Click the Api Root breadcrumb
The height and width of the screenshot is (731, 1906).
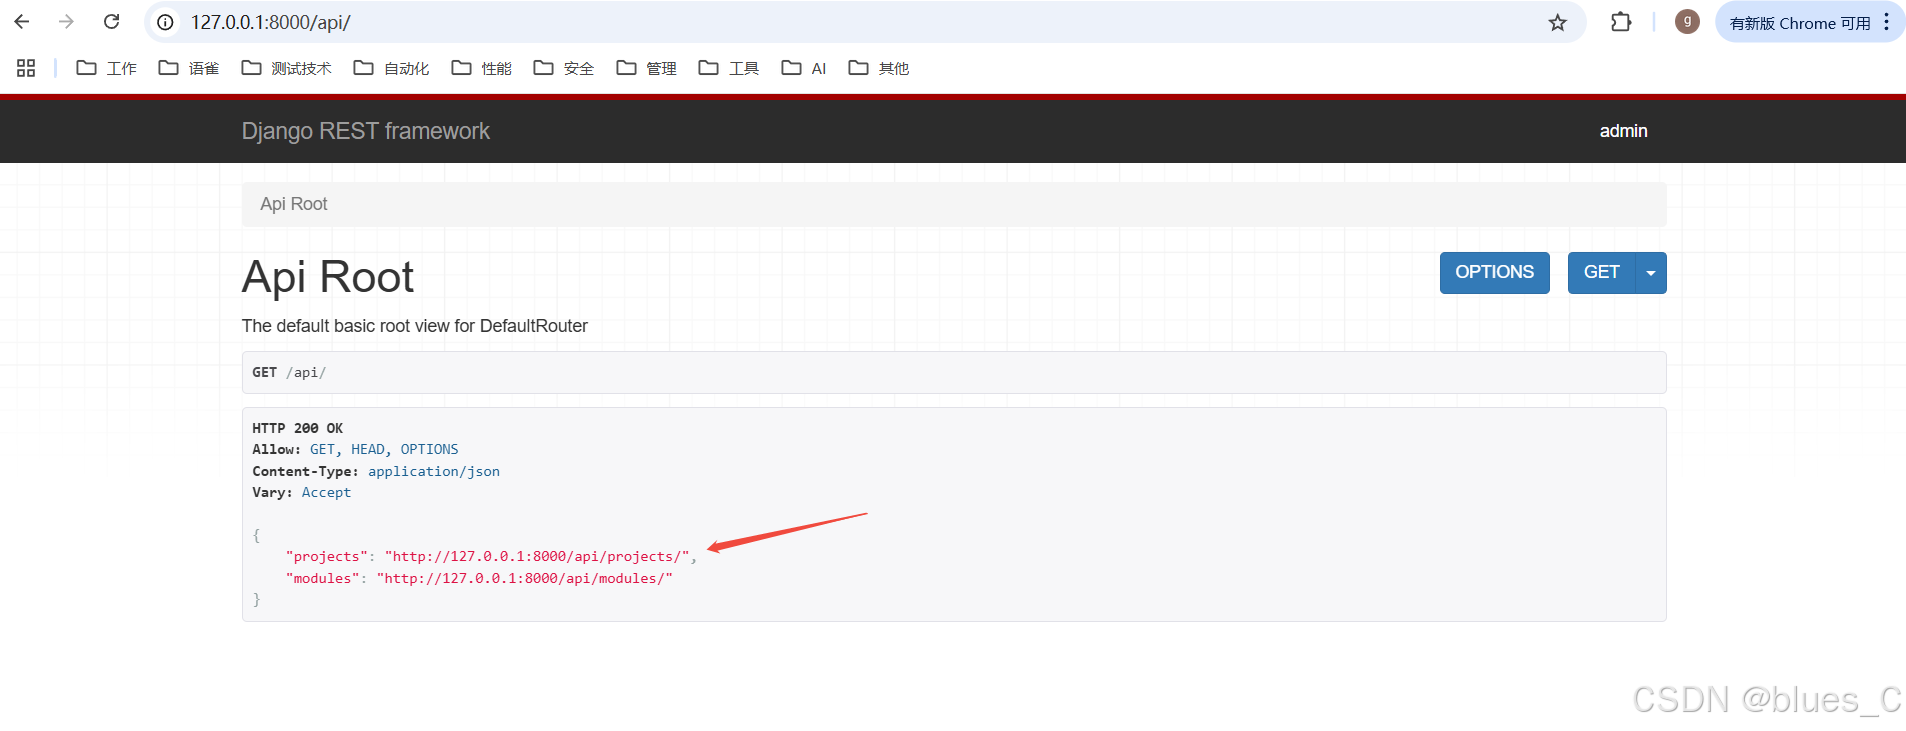tap(294, 204)
